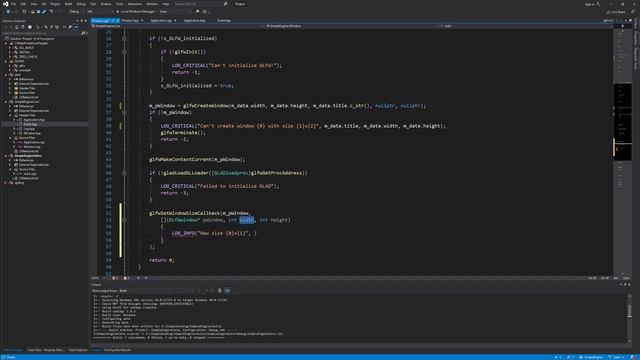Screen dimensions: 640x360
Task: Focus the Search Solution Explorer field
Action: tap(41, 33)
